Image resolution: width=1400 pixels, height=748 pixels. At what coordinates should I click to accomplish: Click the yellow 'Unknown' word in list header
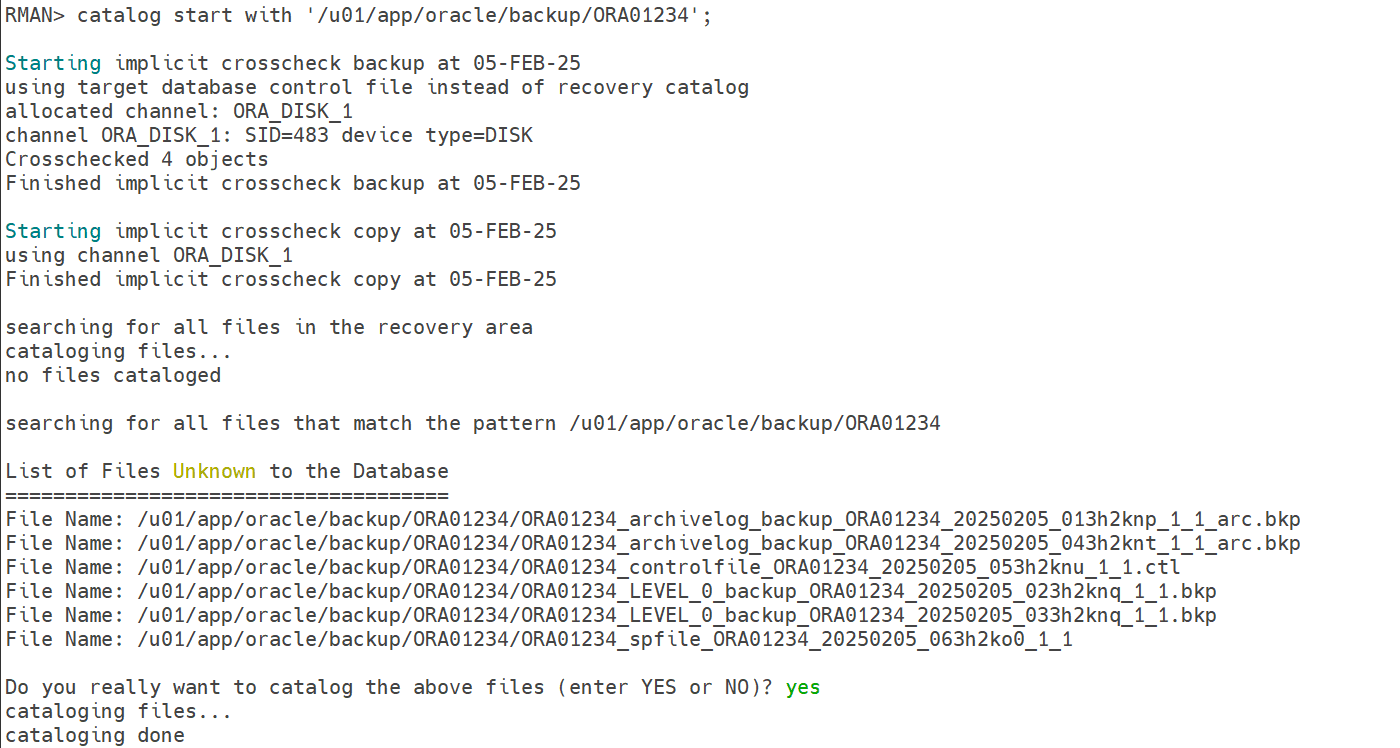[214, 471]
